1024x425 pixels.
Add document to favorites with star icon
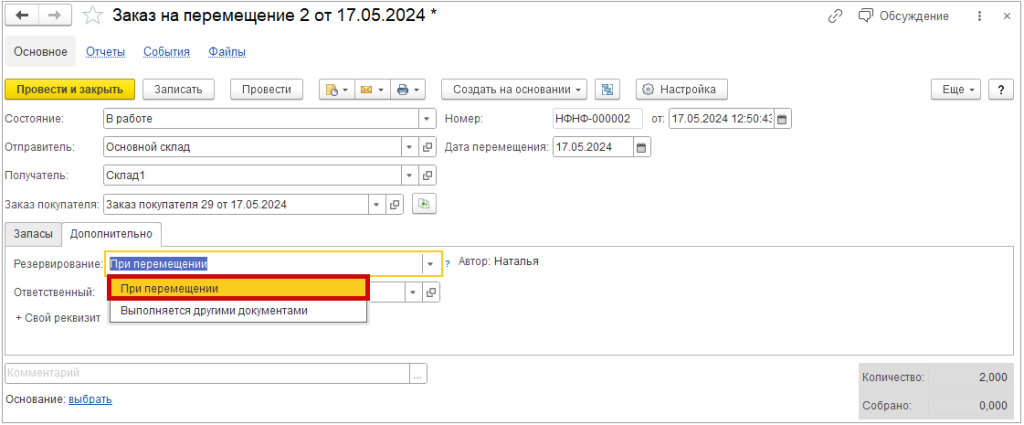[x=92, y=16]
